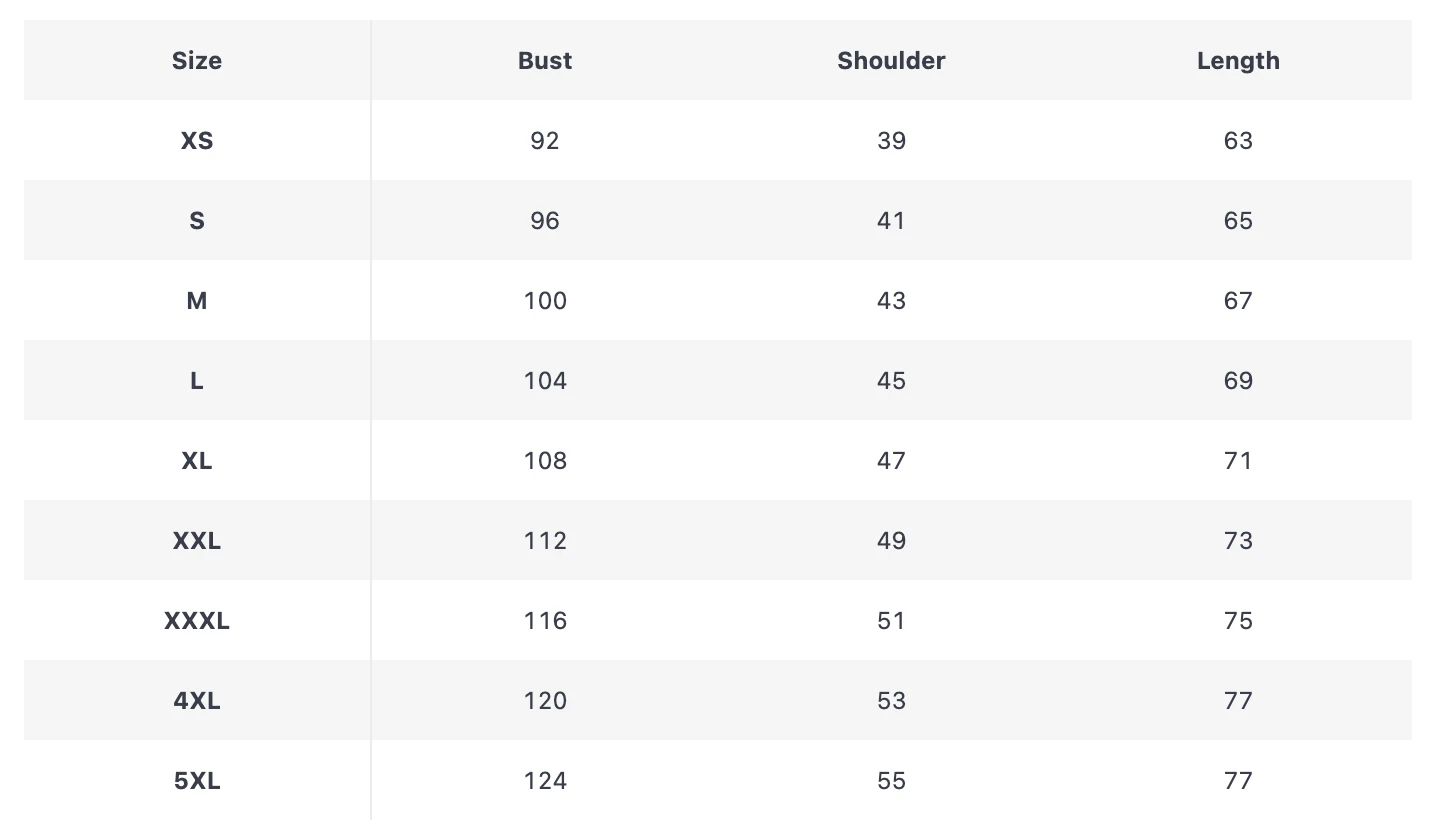Click the length value 77 in 5XL row

click(x=1238, y=781)
